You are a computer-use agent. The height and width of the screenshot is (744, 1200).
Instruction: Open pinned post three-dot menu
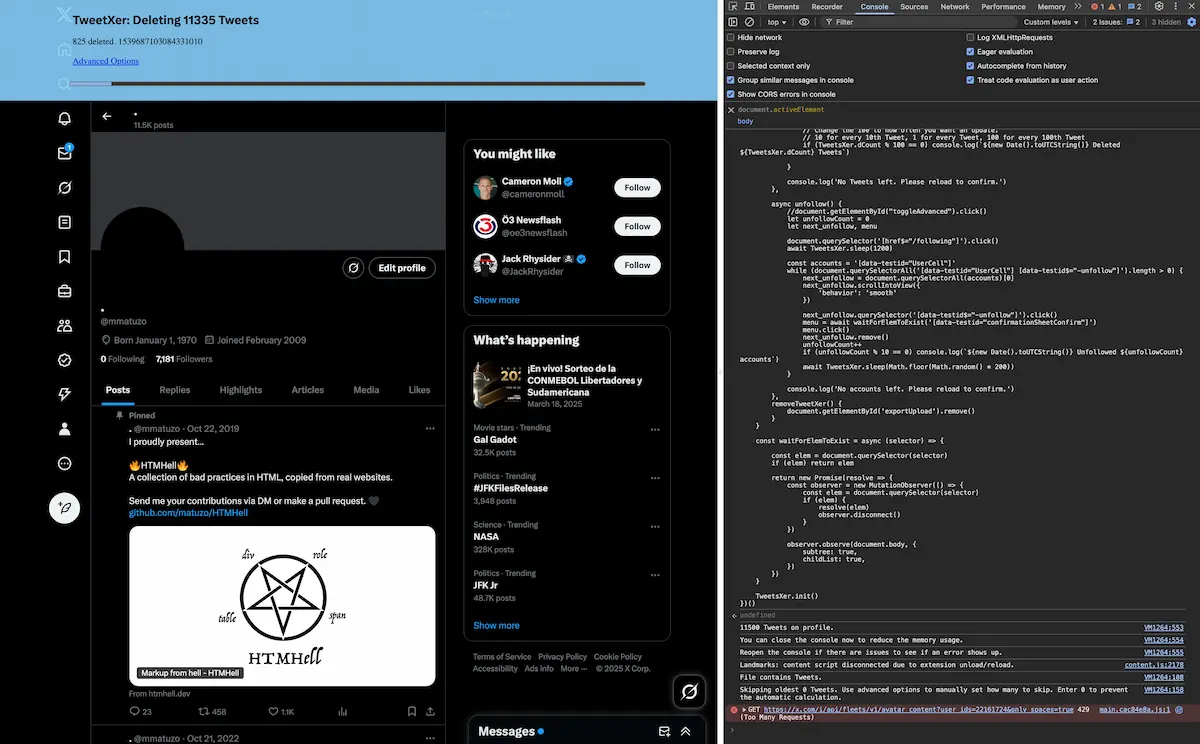coord(430,428)
